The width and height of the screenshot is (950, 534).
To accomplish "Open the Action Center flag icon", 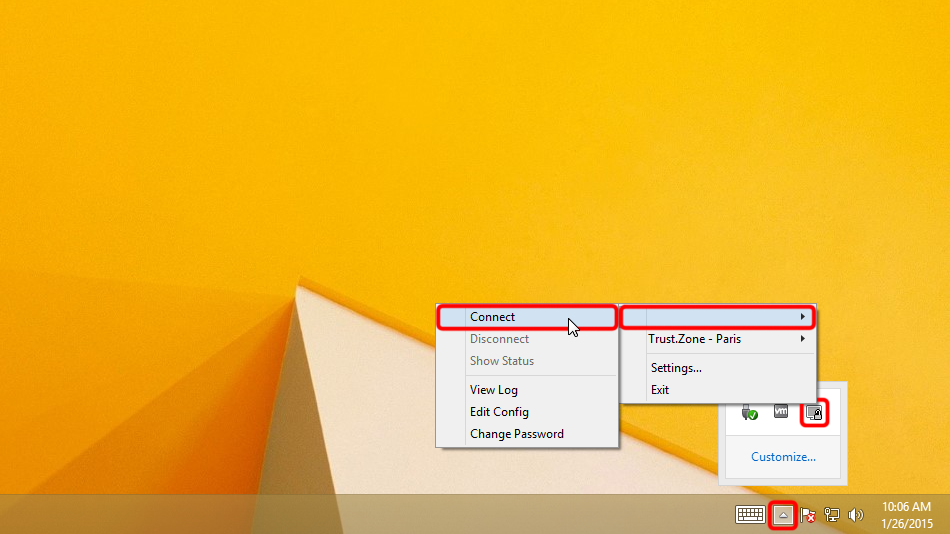I will pos(808,515).
